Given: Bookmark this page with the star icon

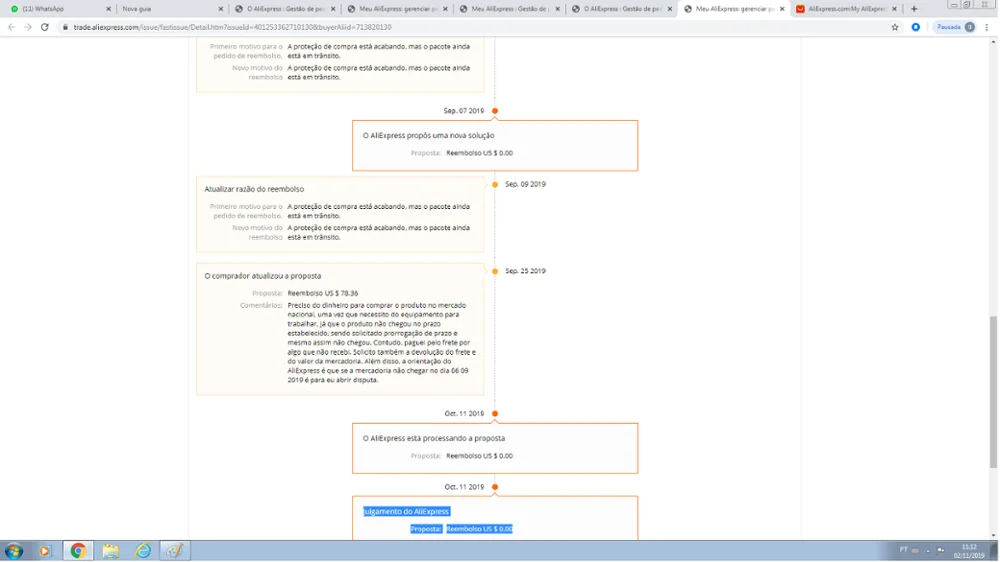Looking at the screenshot, I should 895,27.
